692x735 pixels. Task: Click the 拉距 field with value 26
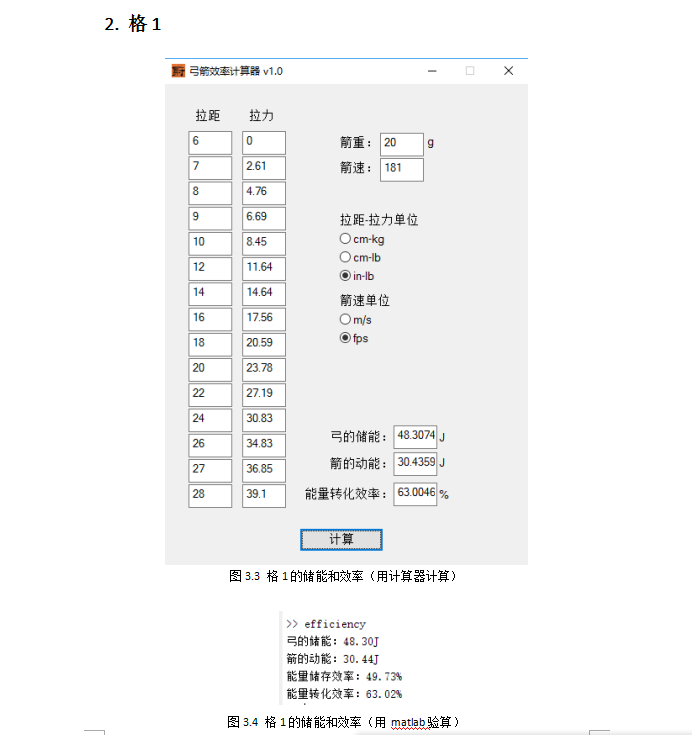click(210, 446)
